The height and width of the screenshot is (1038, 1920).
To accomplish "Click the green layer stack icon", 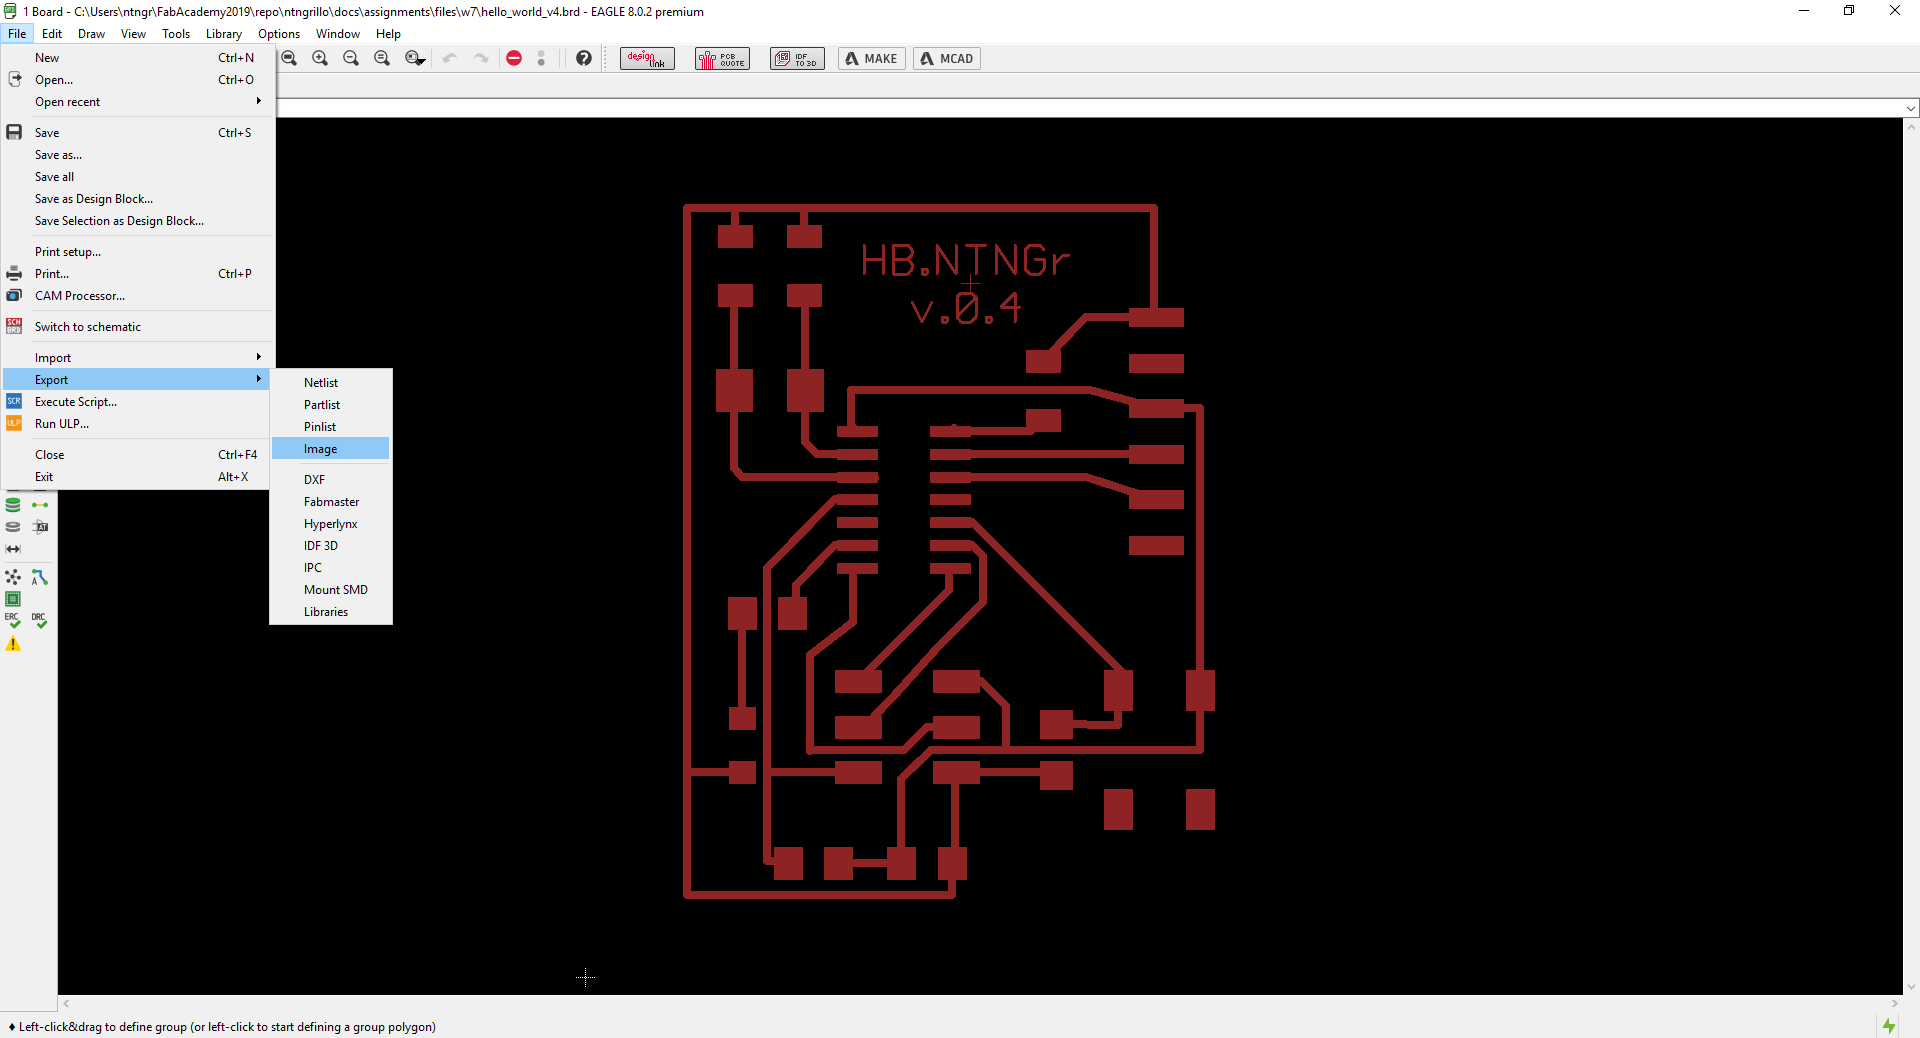I will pyautogui.click(x=13, y=505).
